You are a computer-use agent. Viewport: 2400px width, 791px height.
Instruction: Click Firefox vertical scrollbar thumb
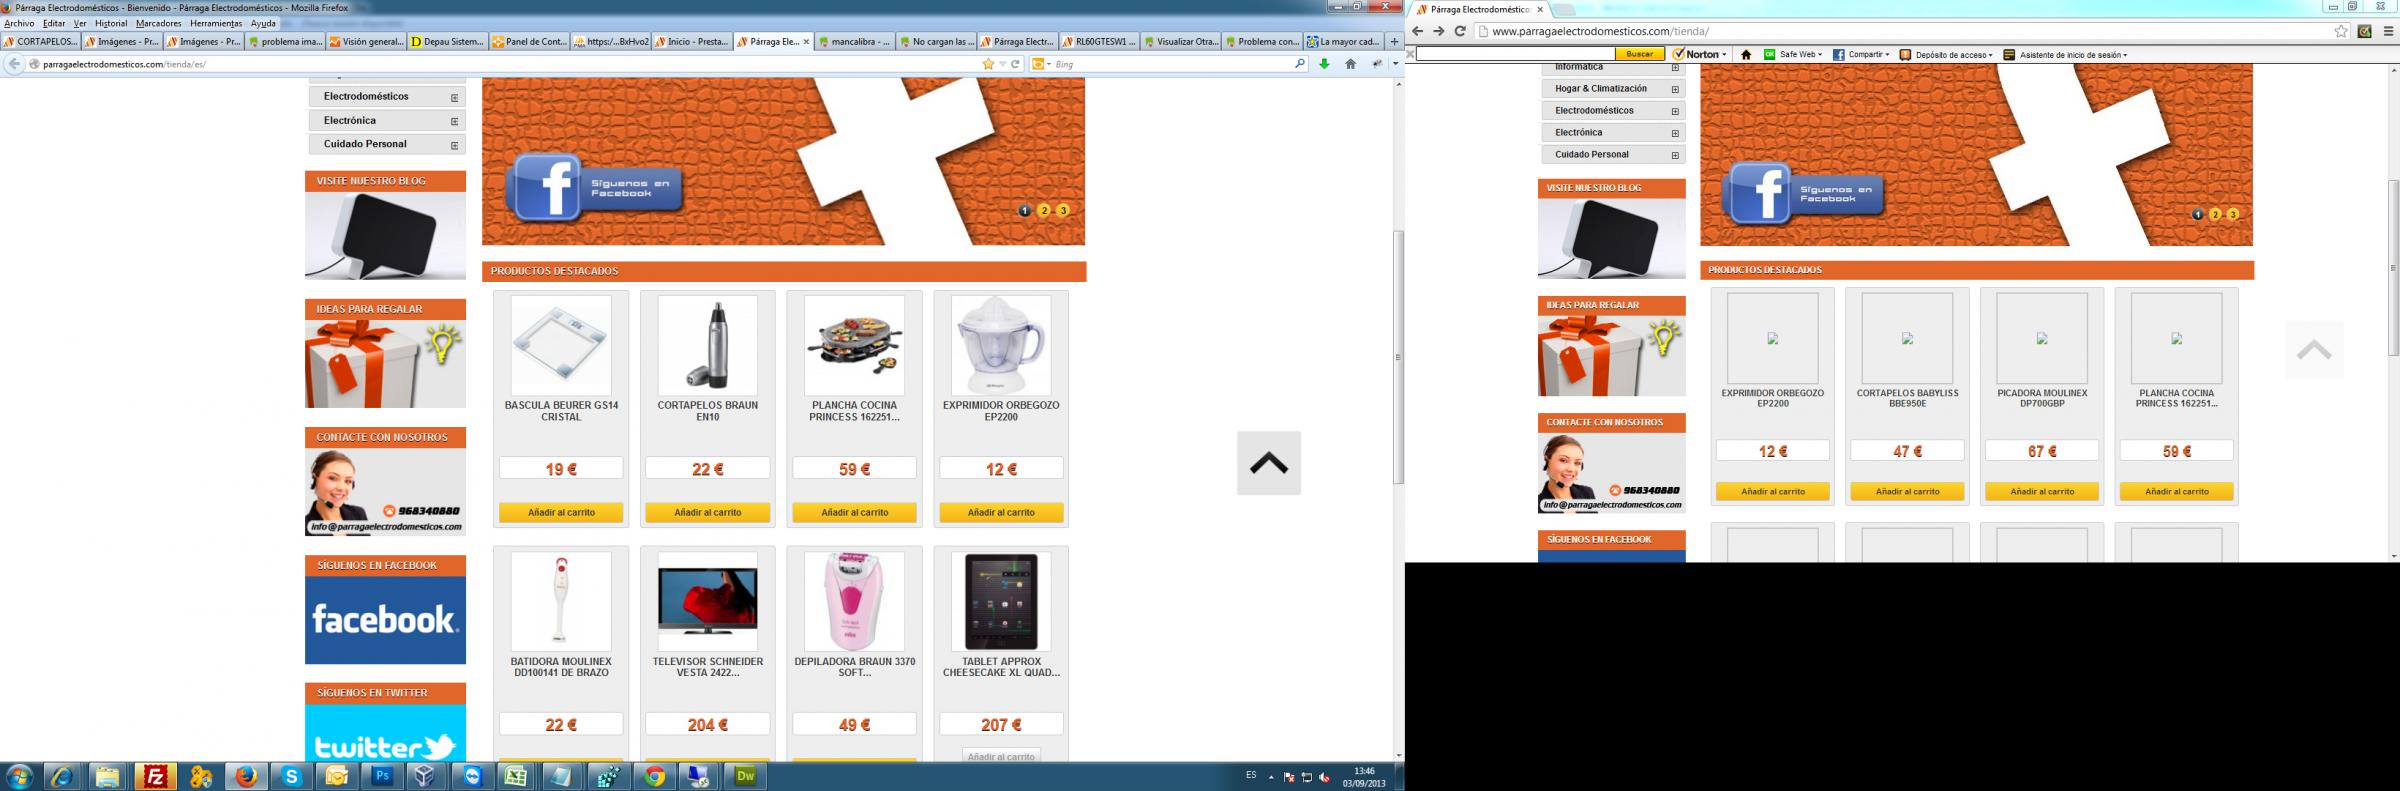(1399, 357)
